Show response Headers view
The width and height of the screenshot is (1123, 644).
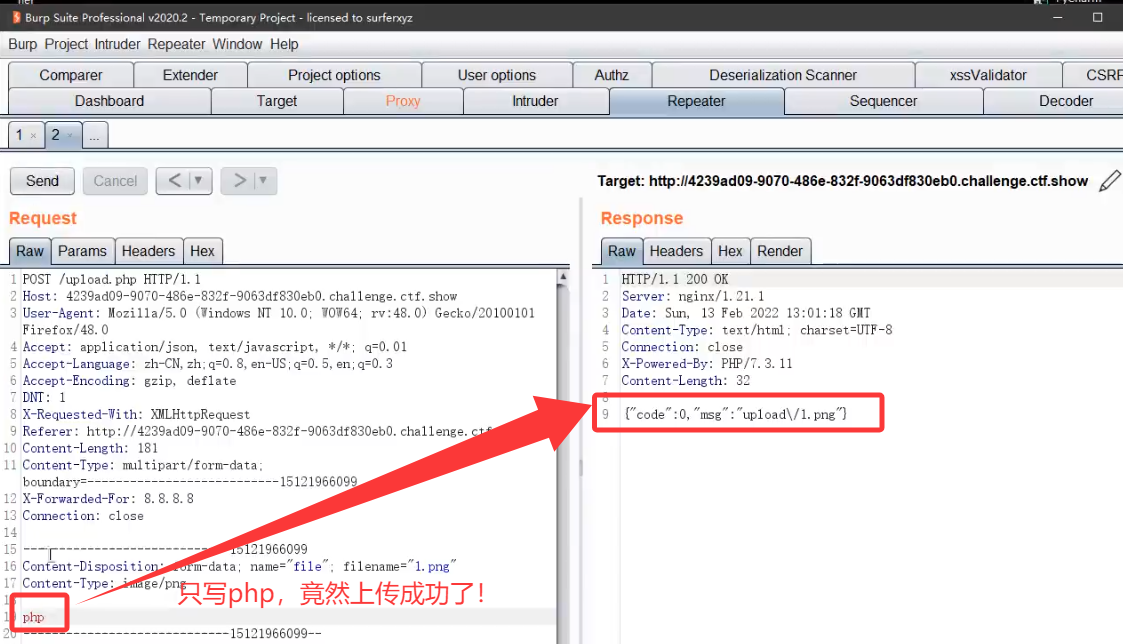click(x=676, y=251)
